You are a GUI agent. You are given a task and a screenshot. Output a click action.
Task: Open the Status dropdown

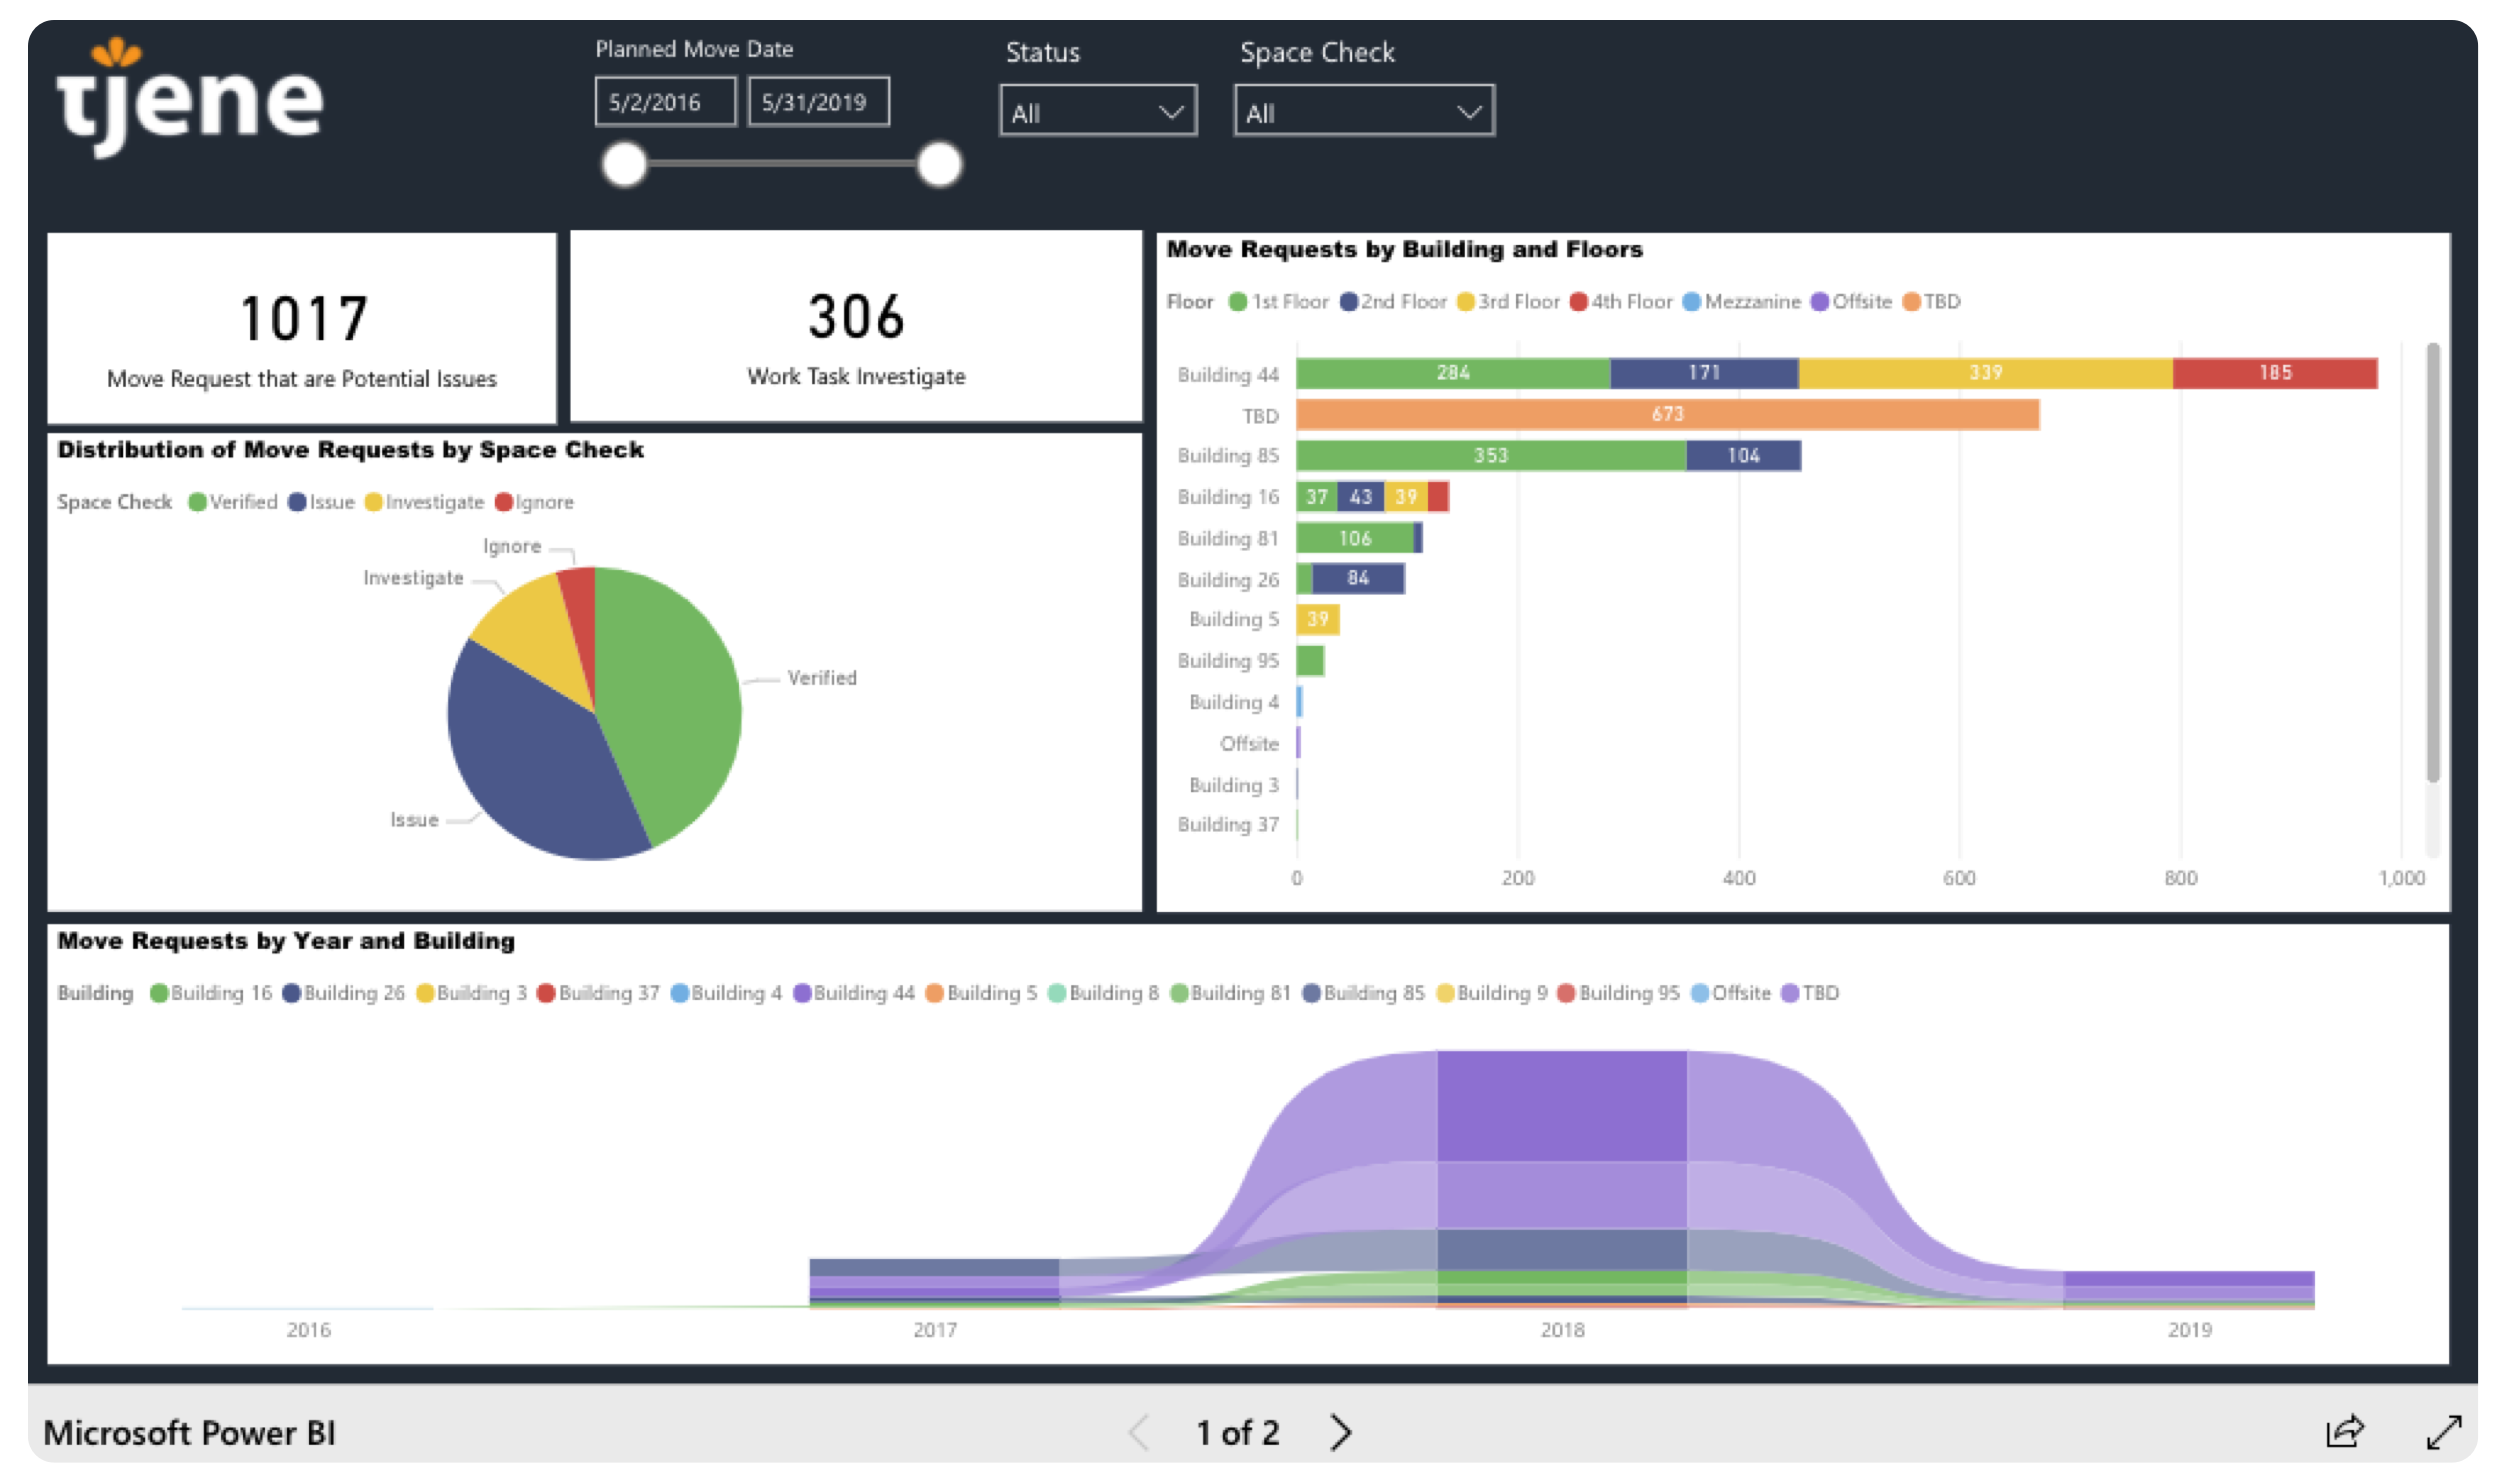point(1097,111)
